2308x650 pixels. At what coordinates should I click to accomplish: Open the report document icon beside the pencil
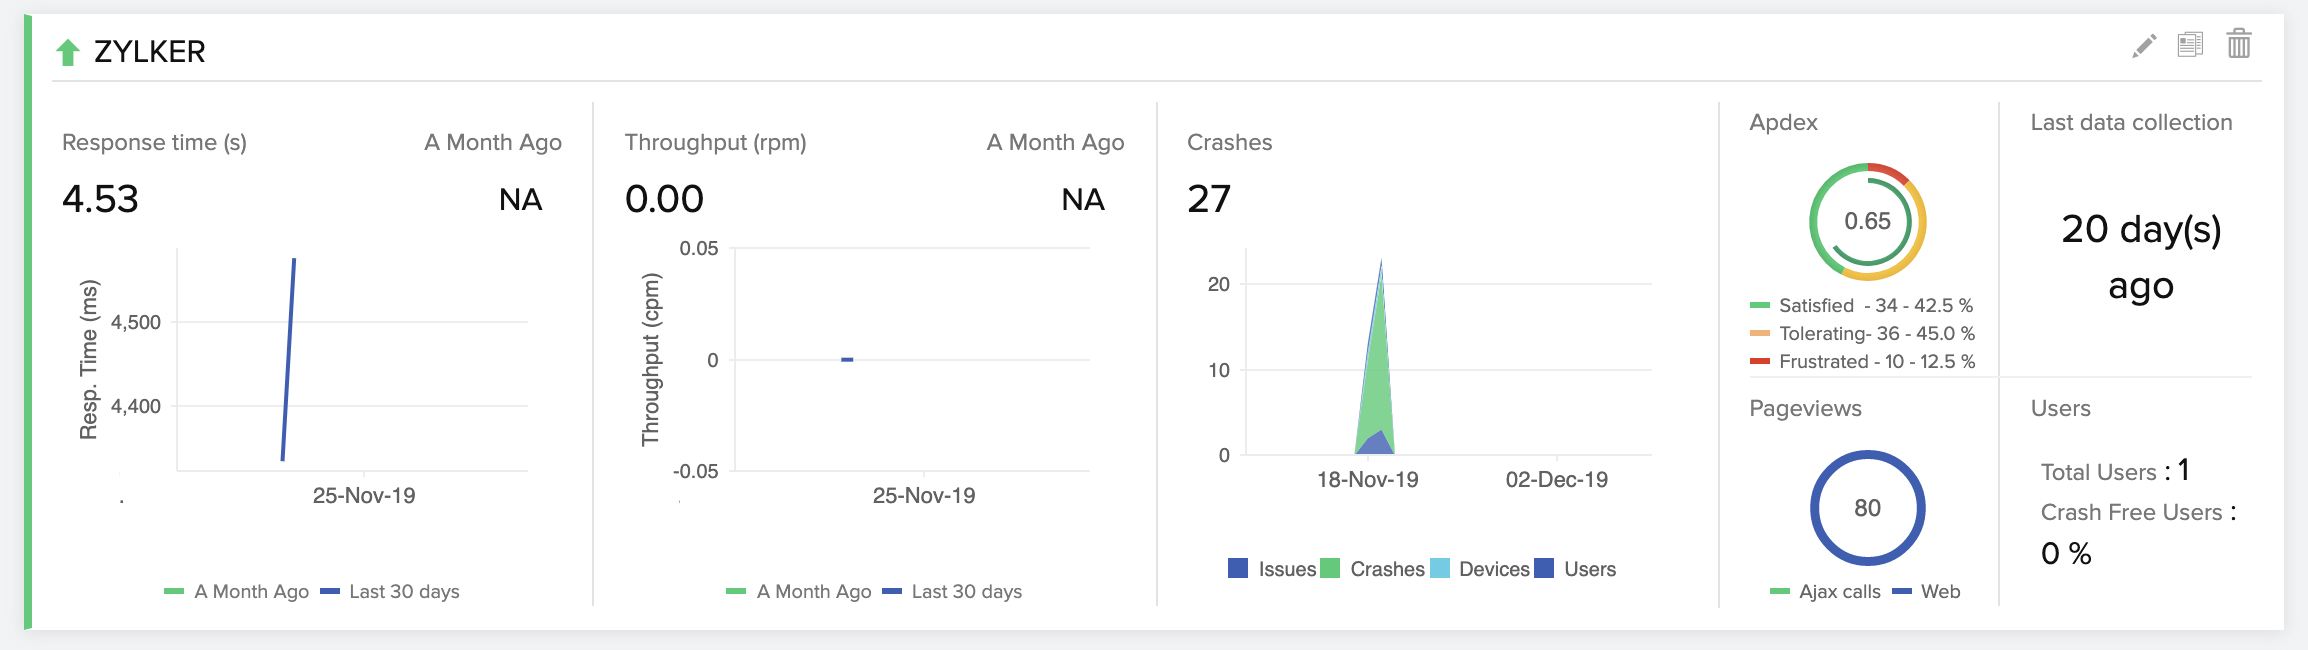pos(2190,45)
